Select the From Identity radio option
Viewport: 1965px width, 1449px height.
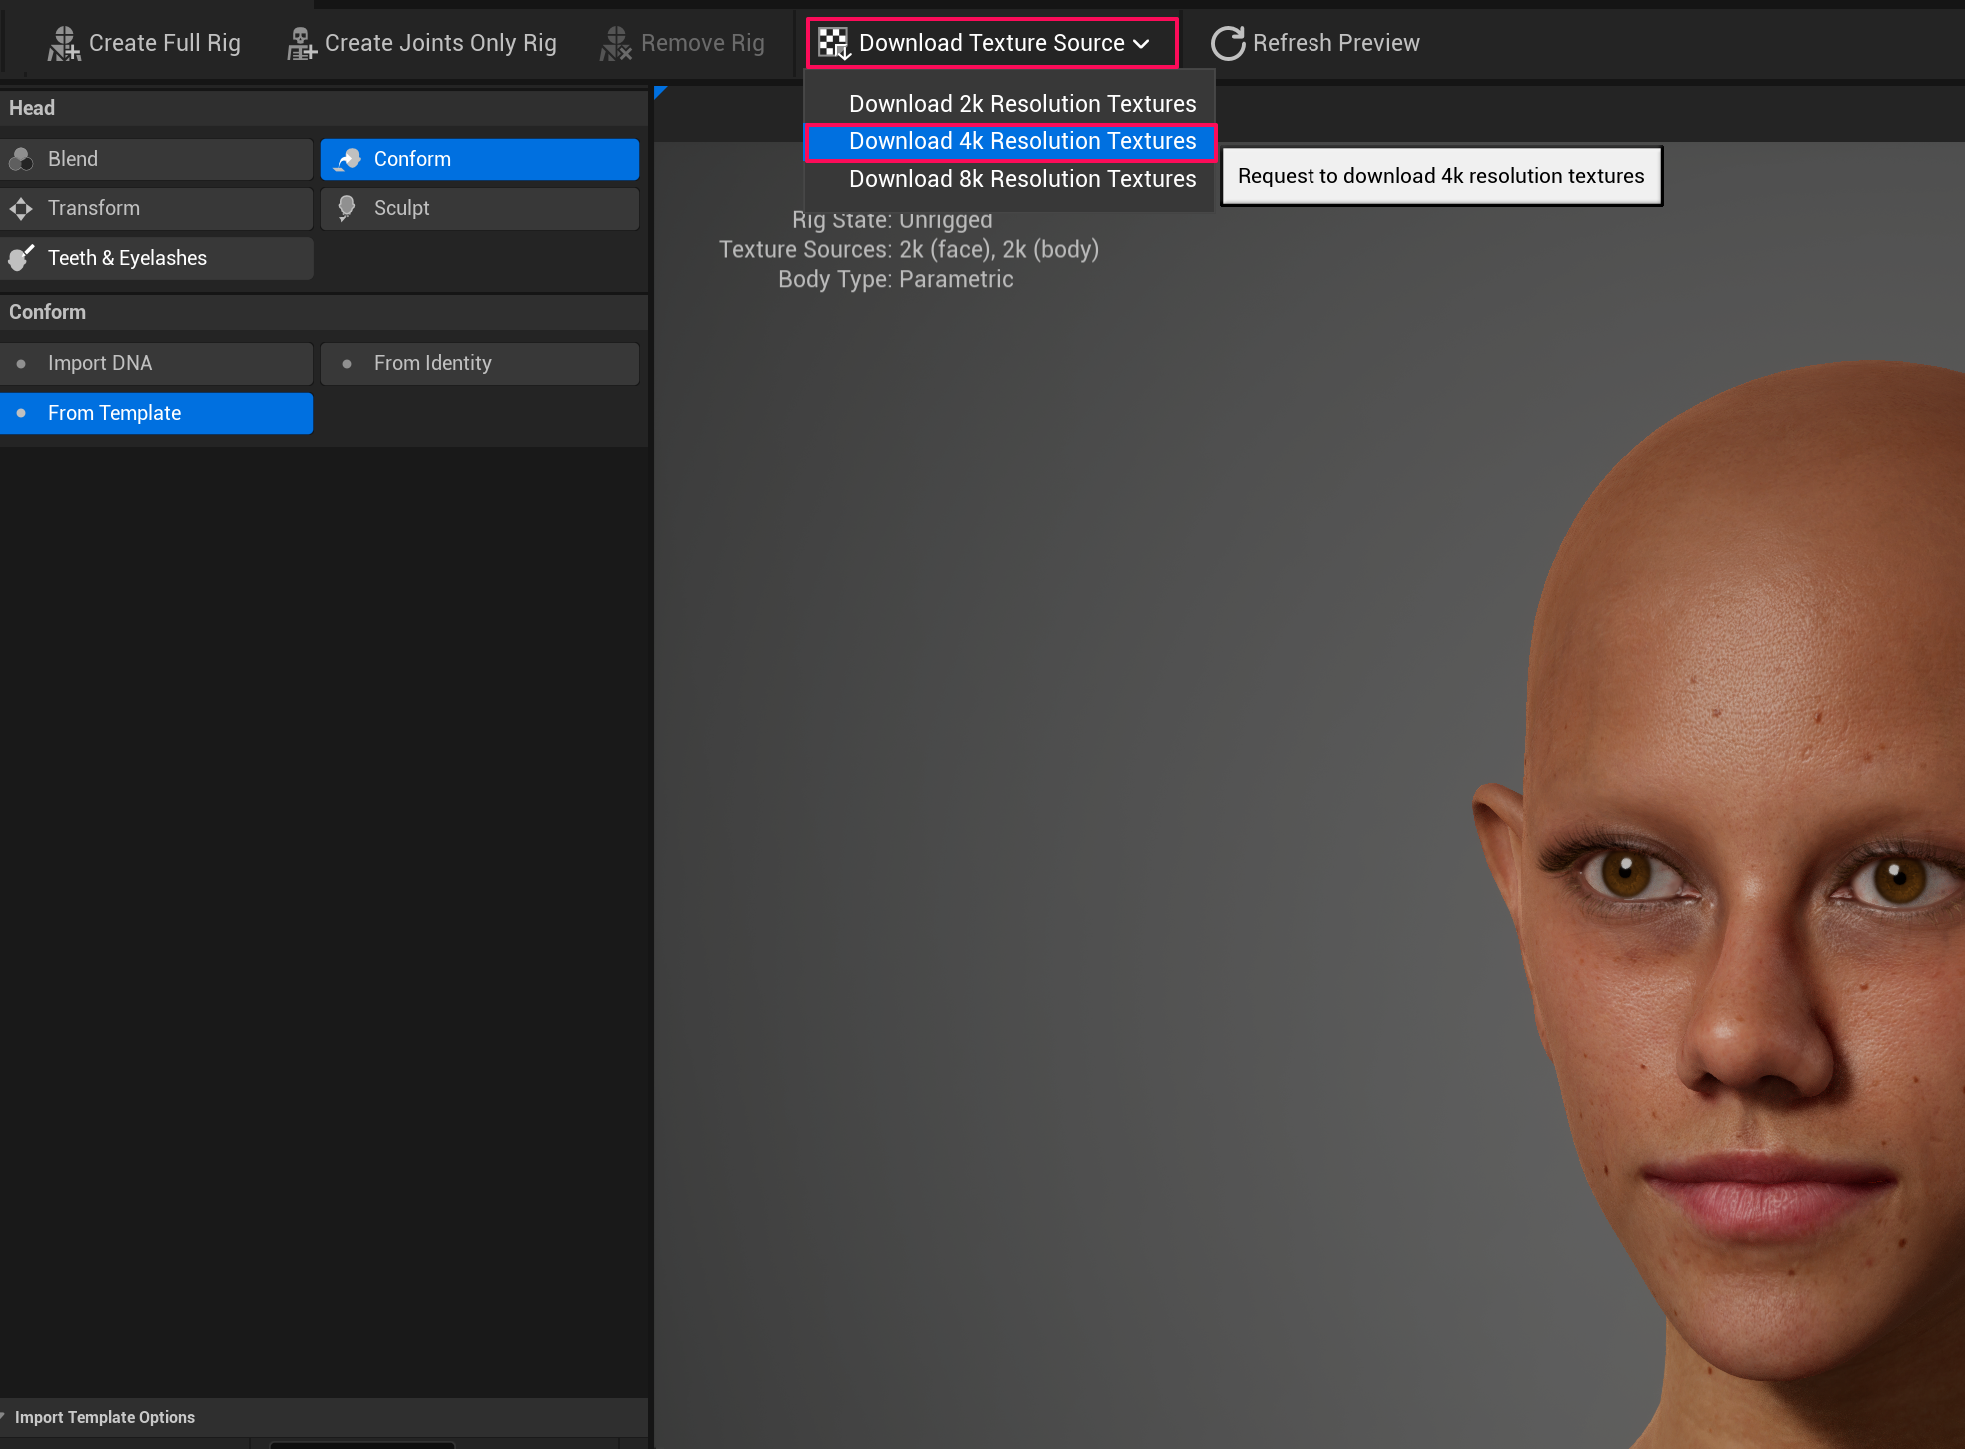(x=347, y=363)
